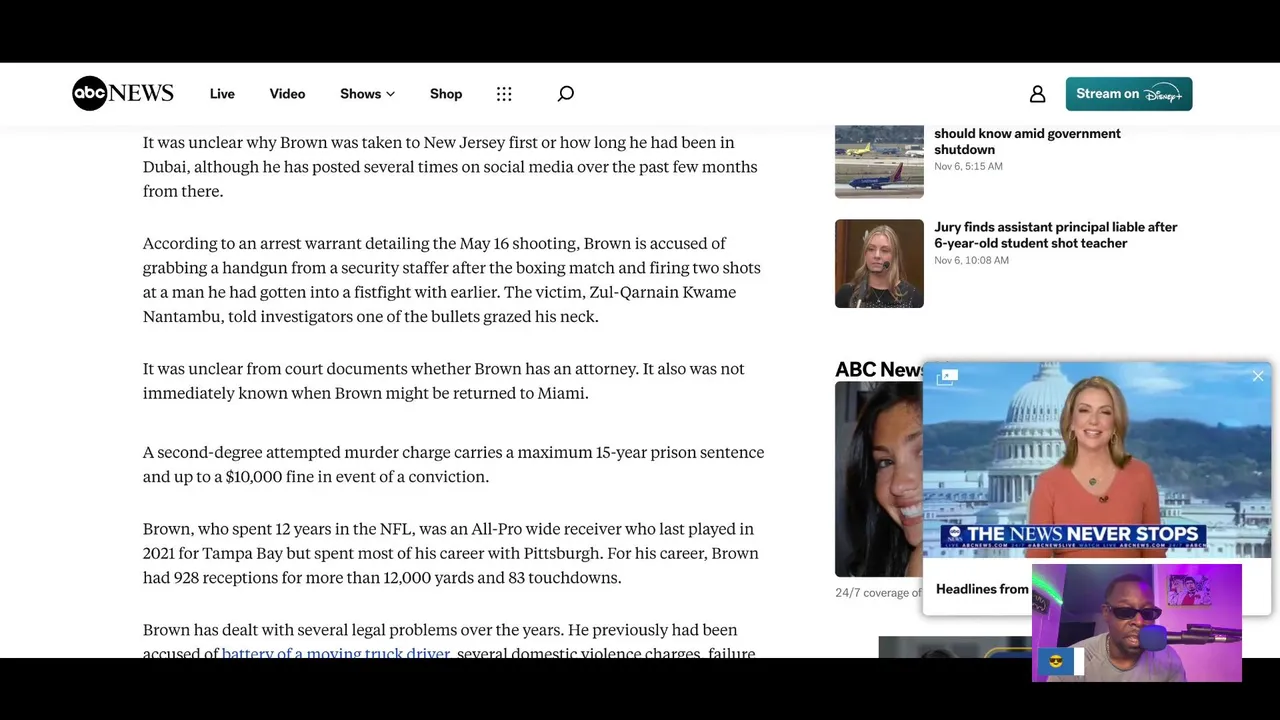The width and height of the screenshot is (1280, 720).
Task: Click Stream on Disney+ button
Action: [1128, 94]
